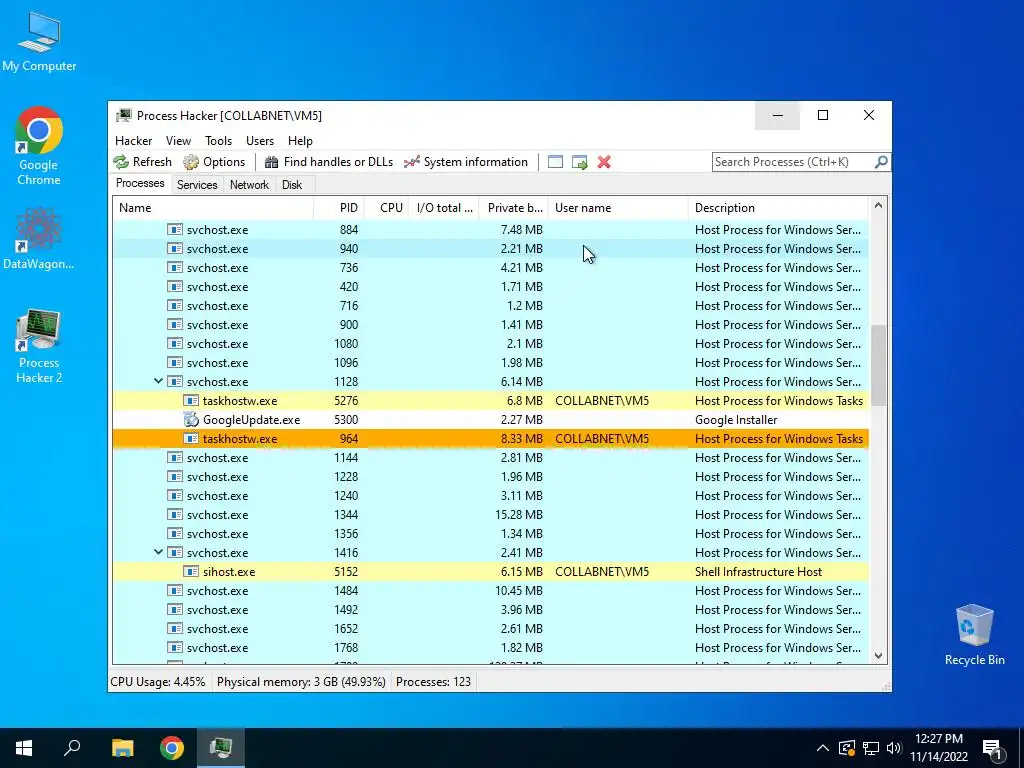Sort by Description column header
This screenshot has width=1024, height=768.
778,208
